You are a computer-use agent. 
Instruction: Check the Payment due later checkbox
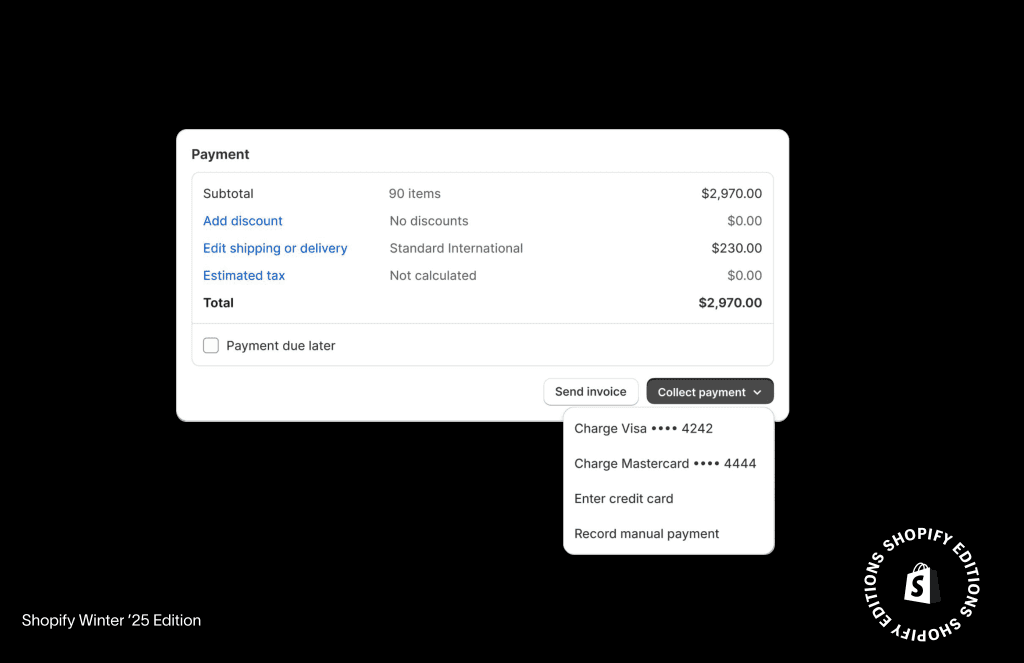[x=211, y=346]
